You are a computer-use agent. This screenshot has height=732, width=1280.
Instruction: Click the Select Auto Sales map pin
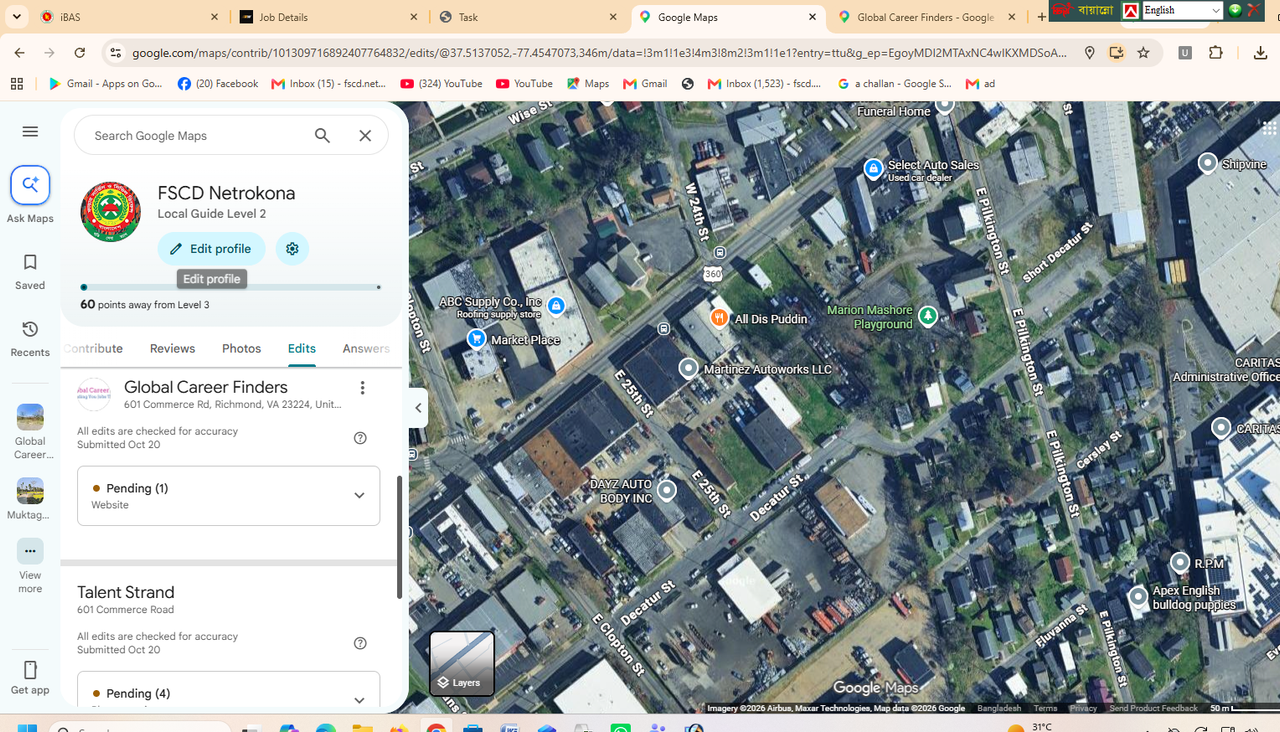(873, 169)
